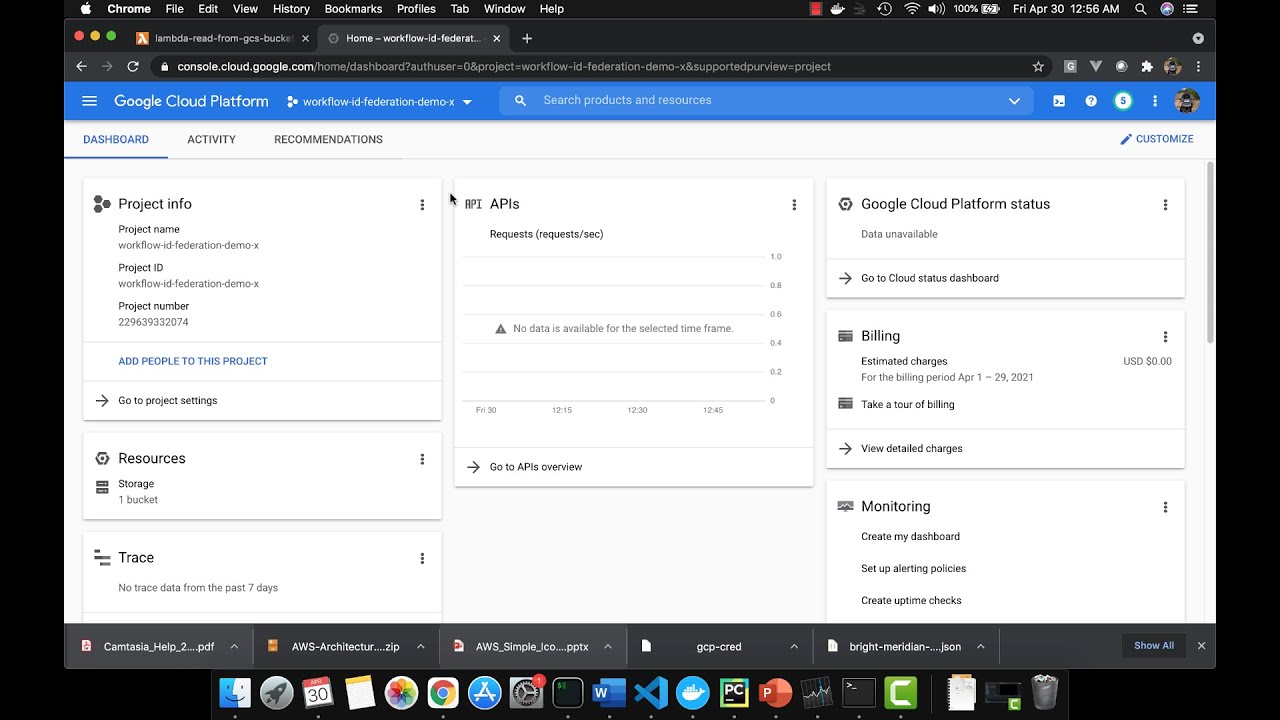Open Chrome three-dot menu
The width and height of the screenshot is (1280, 720).
pos(1198,66)
